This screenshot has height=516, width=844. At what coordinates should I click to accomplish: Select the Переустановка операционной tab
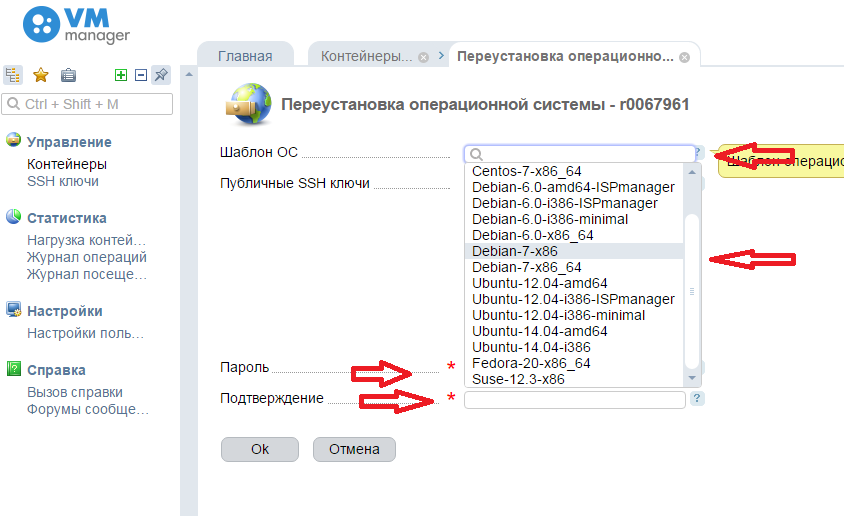point(565,56)
